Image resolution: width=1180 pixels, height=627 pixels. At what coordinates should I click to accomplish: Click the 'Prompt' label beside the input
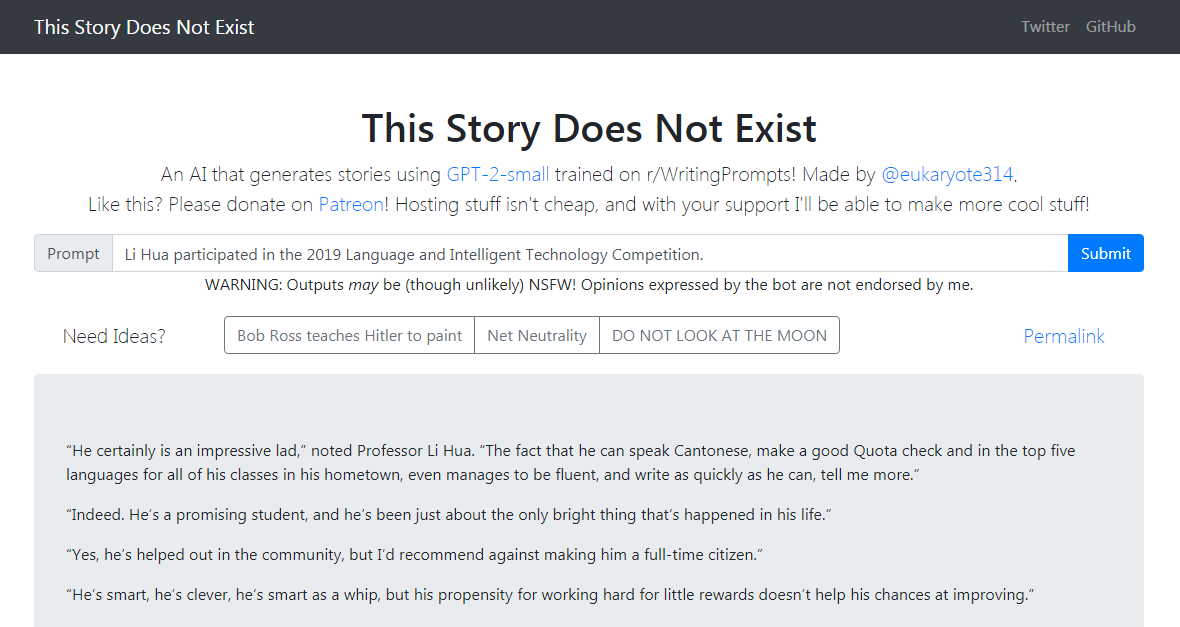point(73,254)
